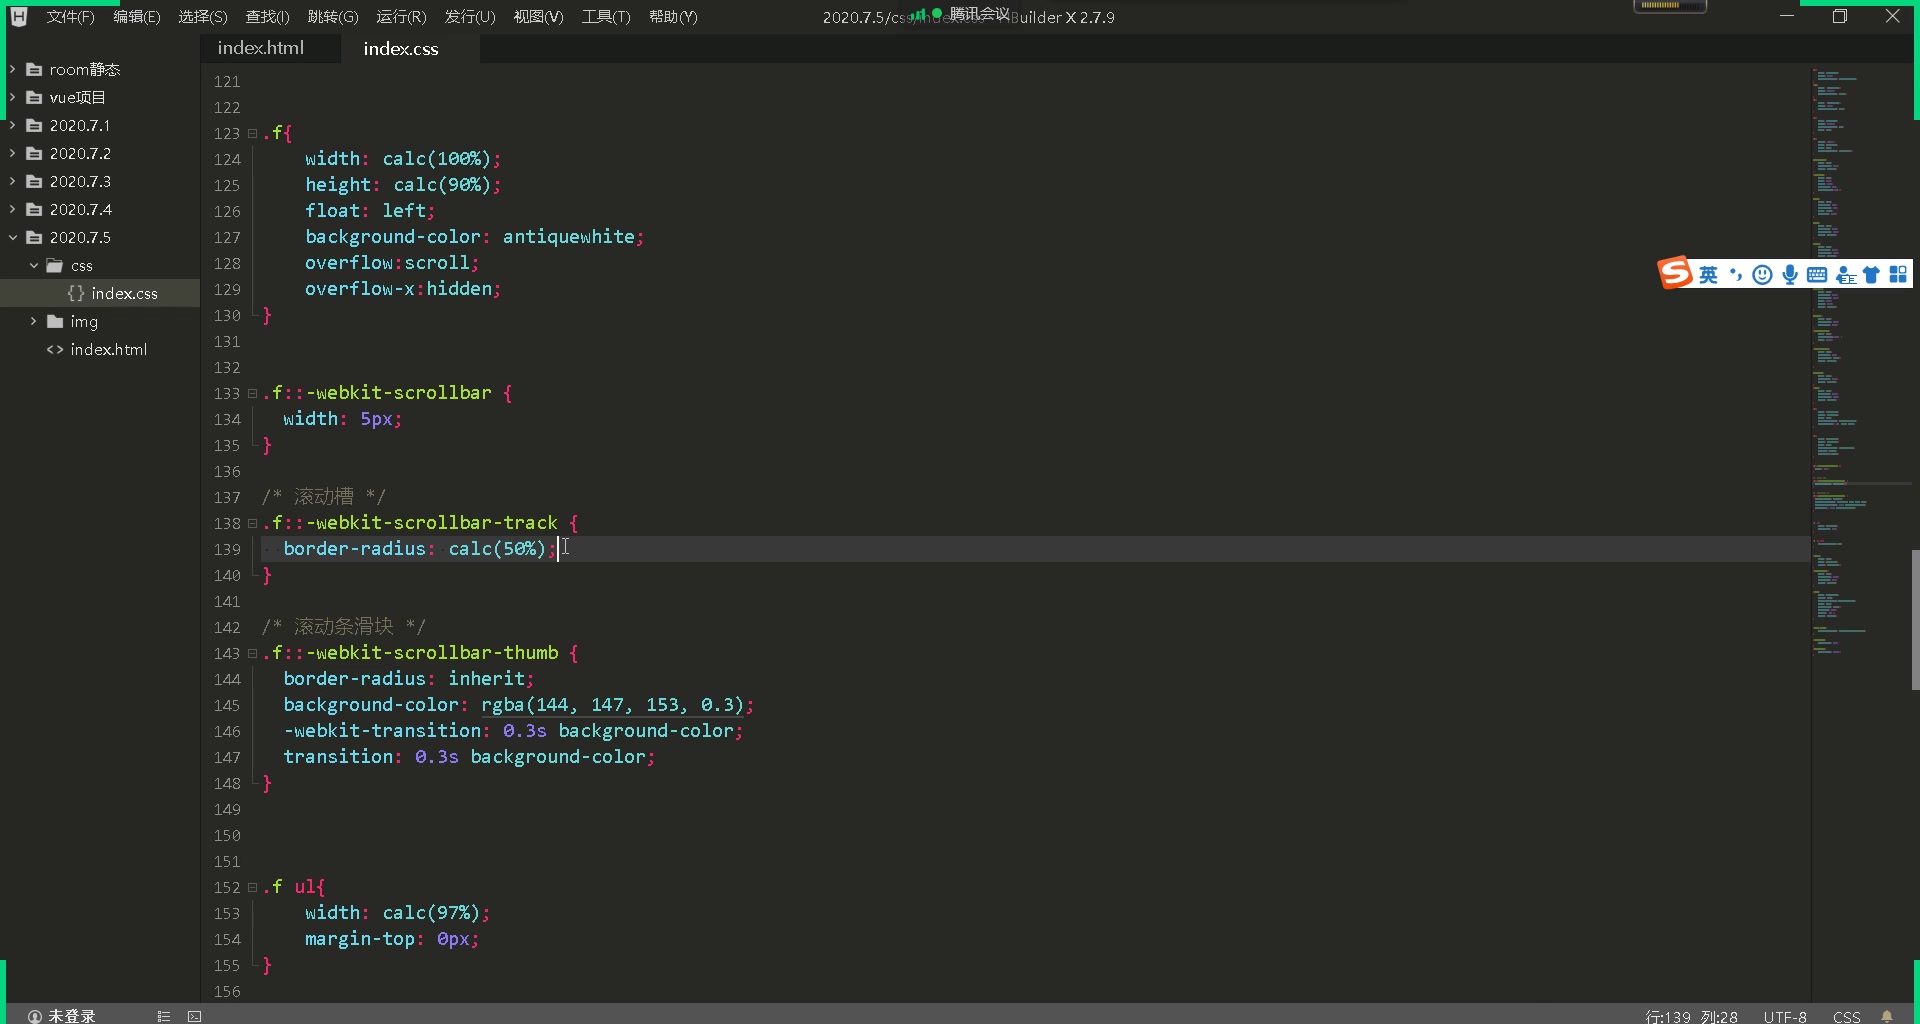The image size is (1920, 1024).
Task: Switch to the index.html tab
Action: point(259,47)
